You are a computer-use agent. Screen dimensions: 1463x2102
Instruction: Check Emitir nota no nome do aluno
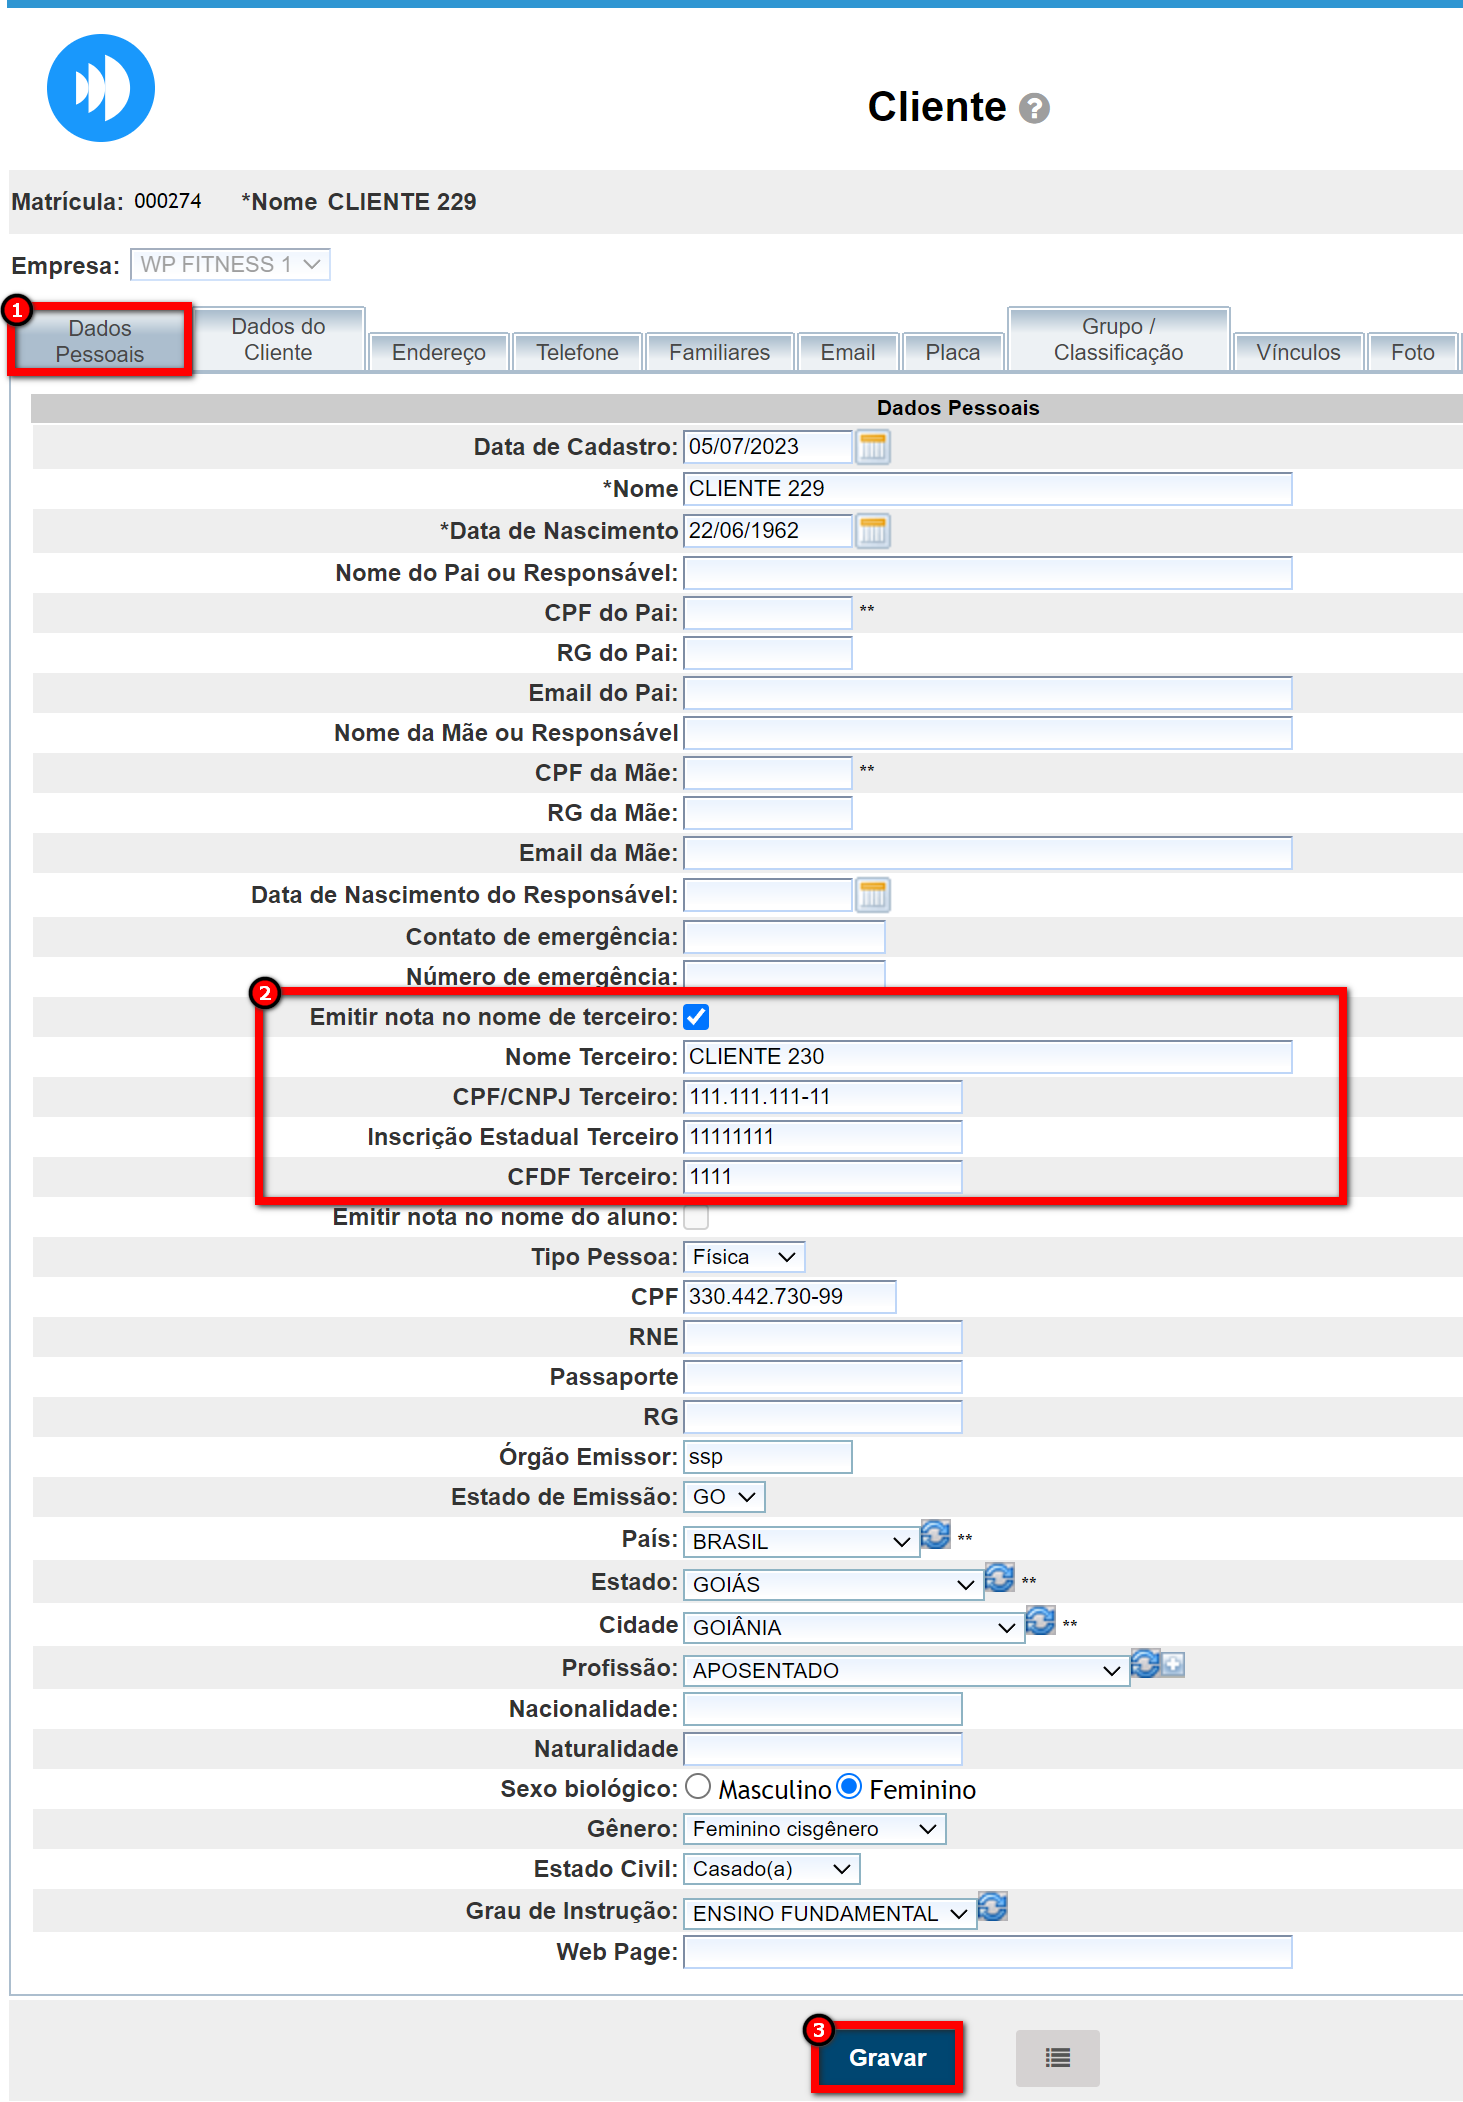click(x=697, y=1217)
